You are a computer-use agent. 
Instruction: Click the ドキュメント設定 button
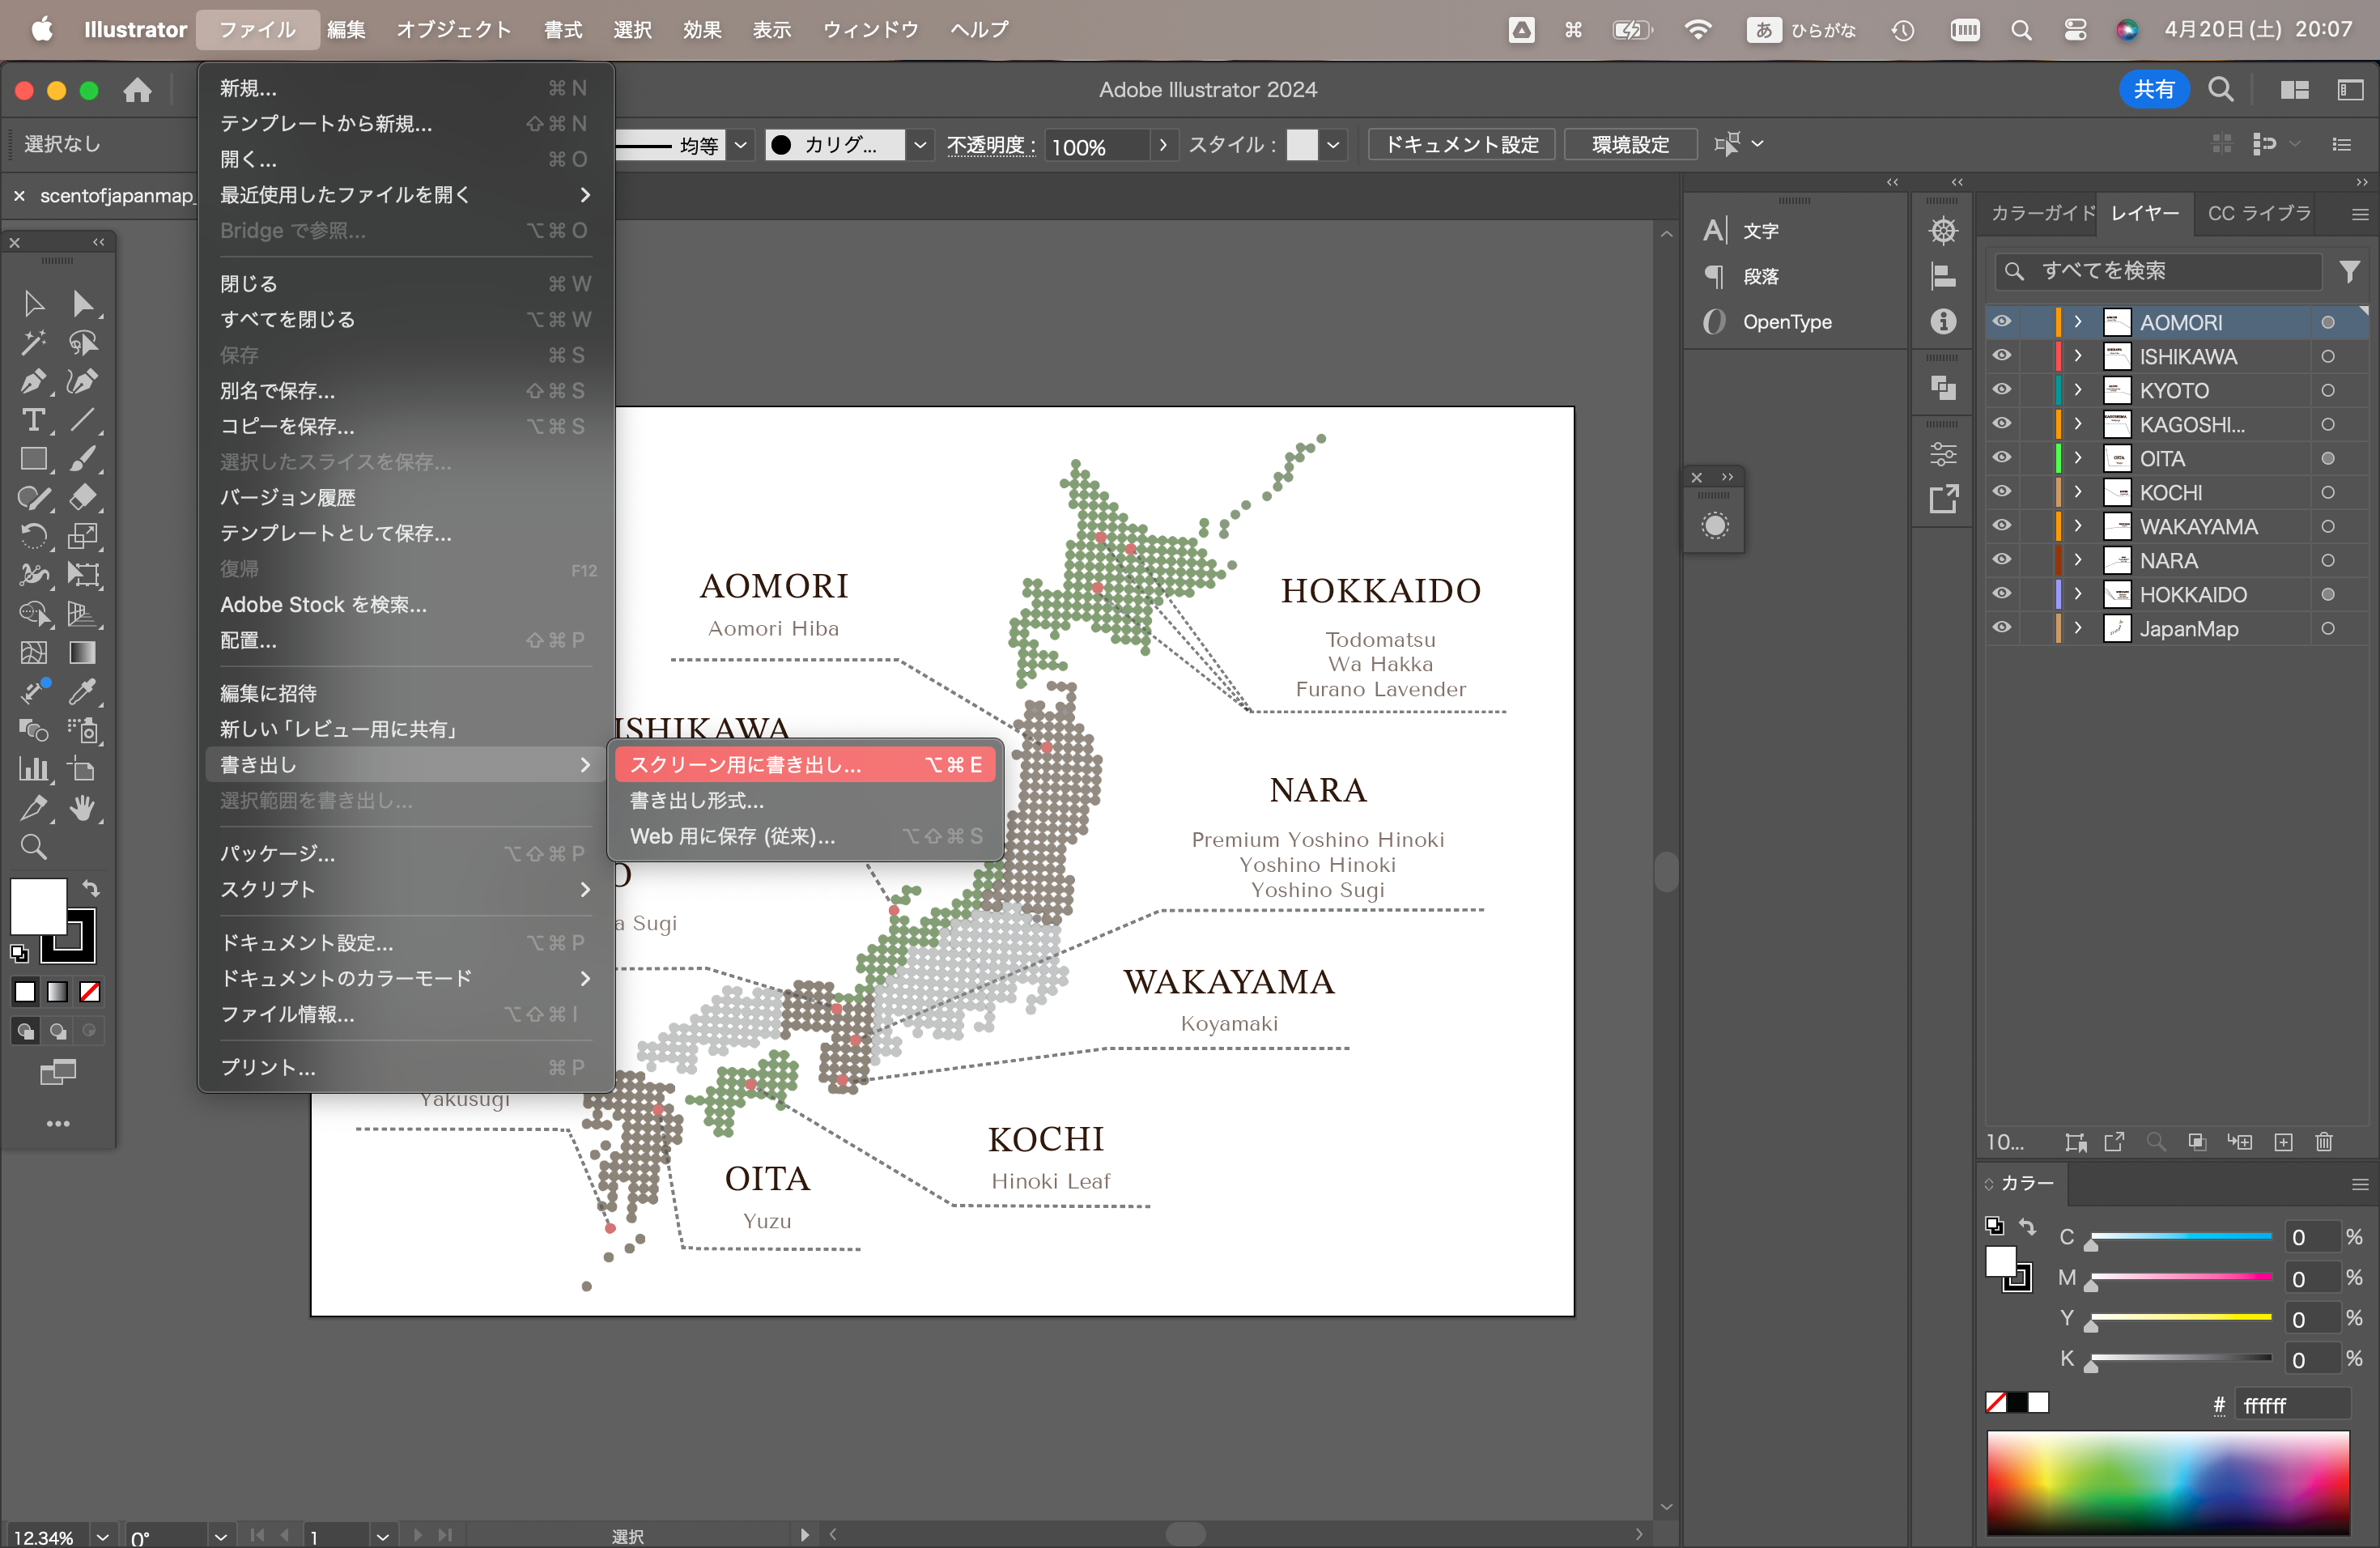[1460, 144]
